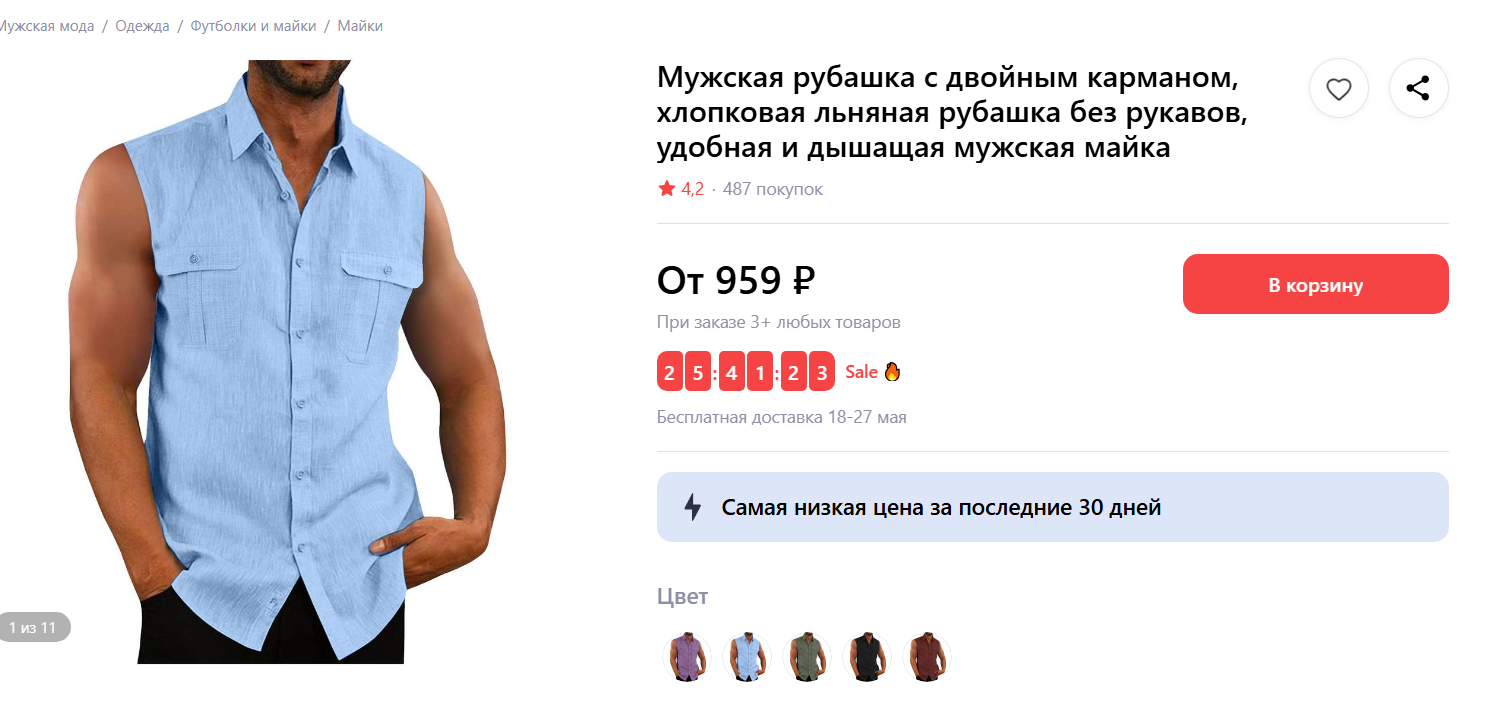Select the purple shirt color swatch

[x=686, y=657]
